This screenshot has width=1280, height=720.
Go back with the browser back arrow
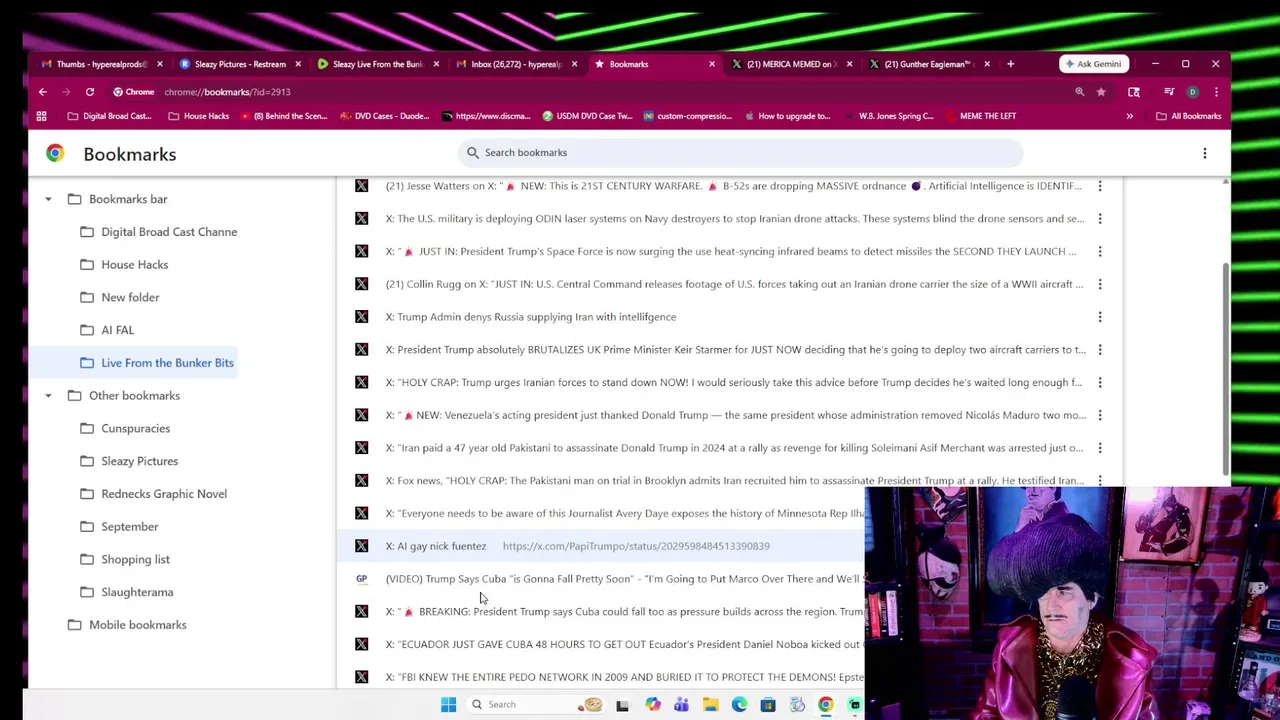42,92
